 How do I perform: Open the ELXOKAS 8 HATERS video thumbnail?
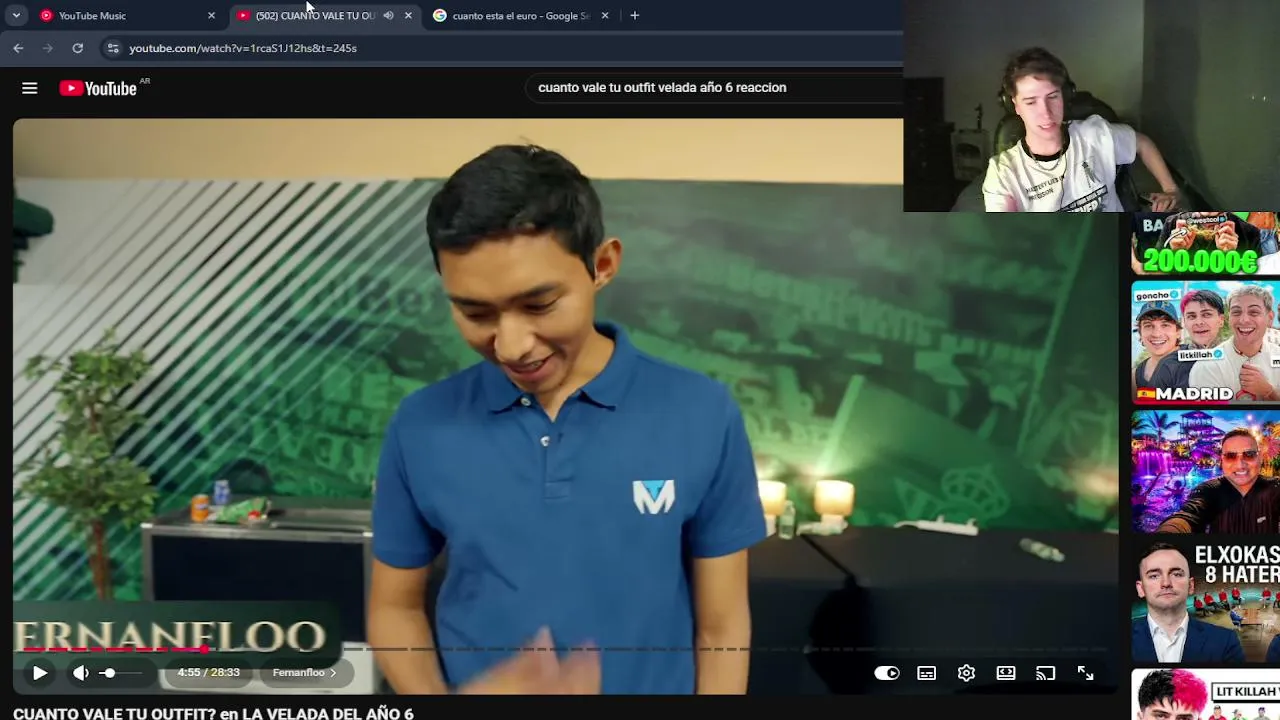tap(1205, 602)
